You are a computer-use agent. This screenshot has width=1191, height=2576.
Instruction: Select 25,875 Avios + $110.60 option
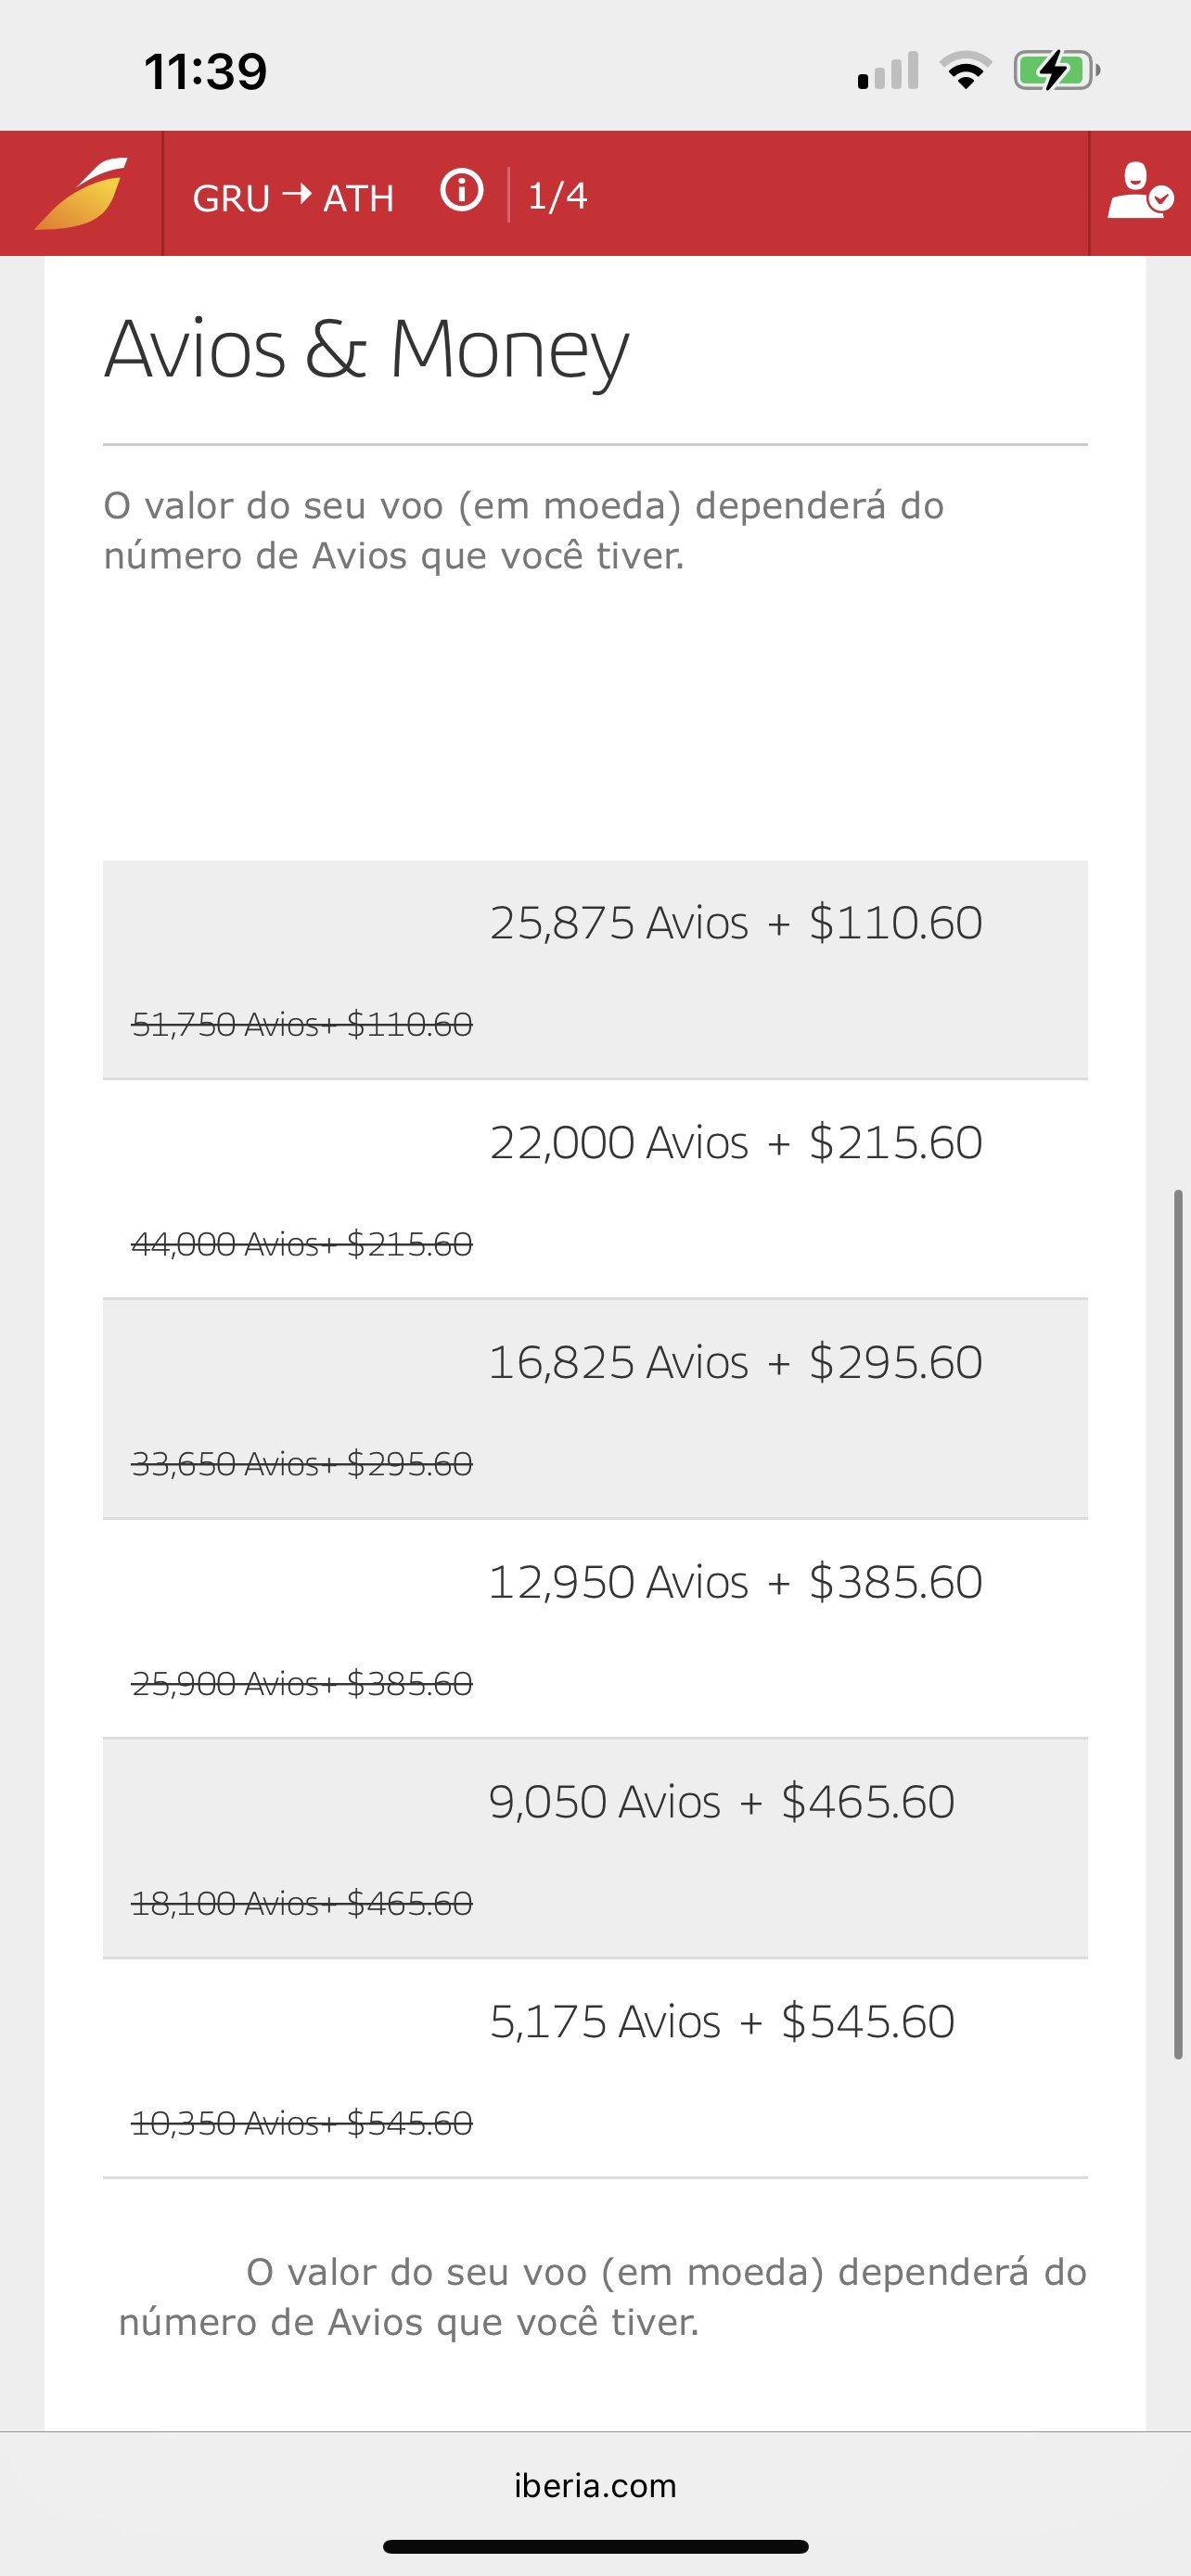click(595, 969)
